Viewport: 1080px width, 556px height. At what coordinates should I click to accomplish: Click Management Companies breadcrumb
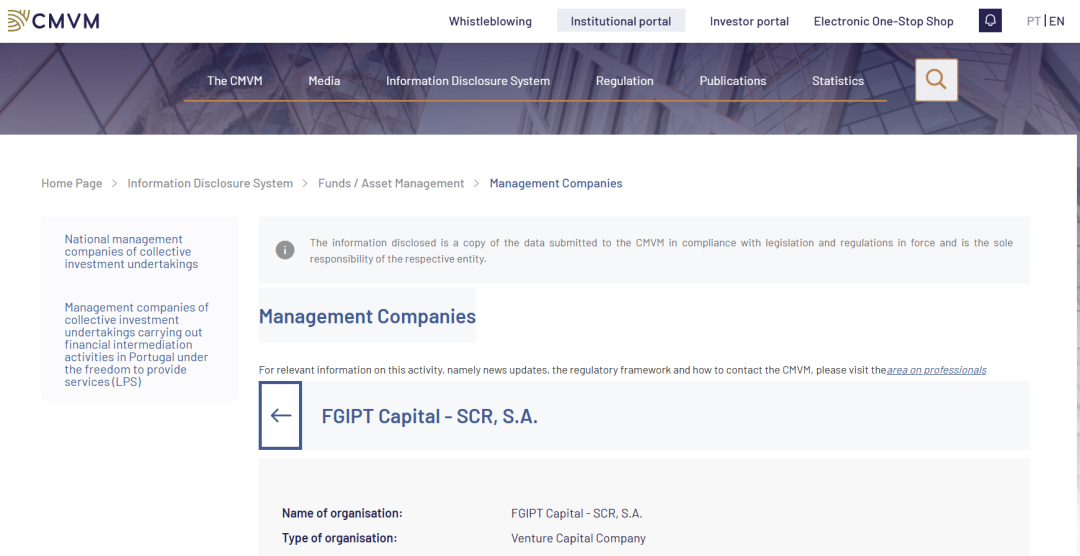click(x=556, y=183)
